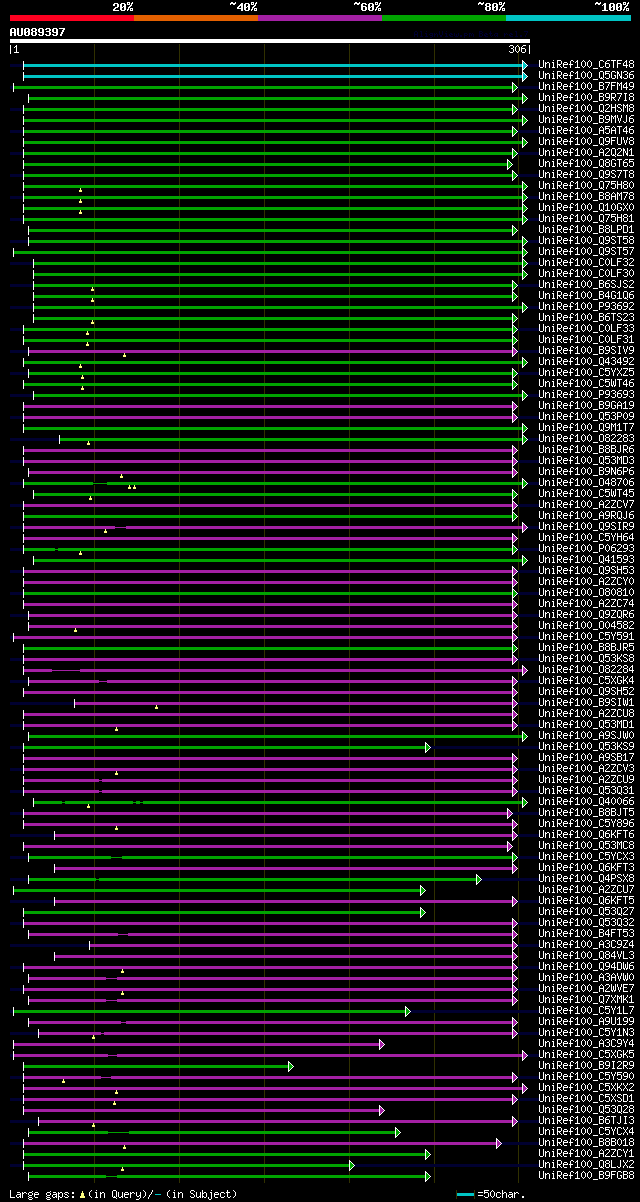Select the UniRef100_Q8GT65 label

(x=586, y=163)
